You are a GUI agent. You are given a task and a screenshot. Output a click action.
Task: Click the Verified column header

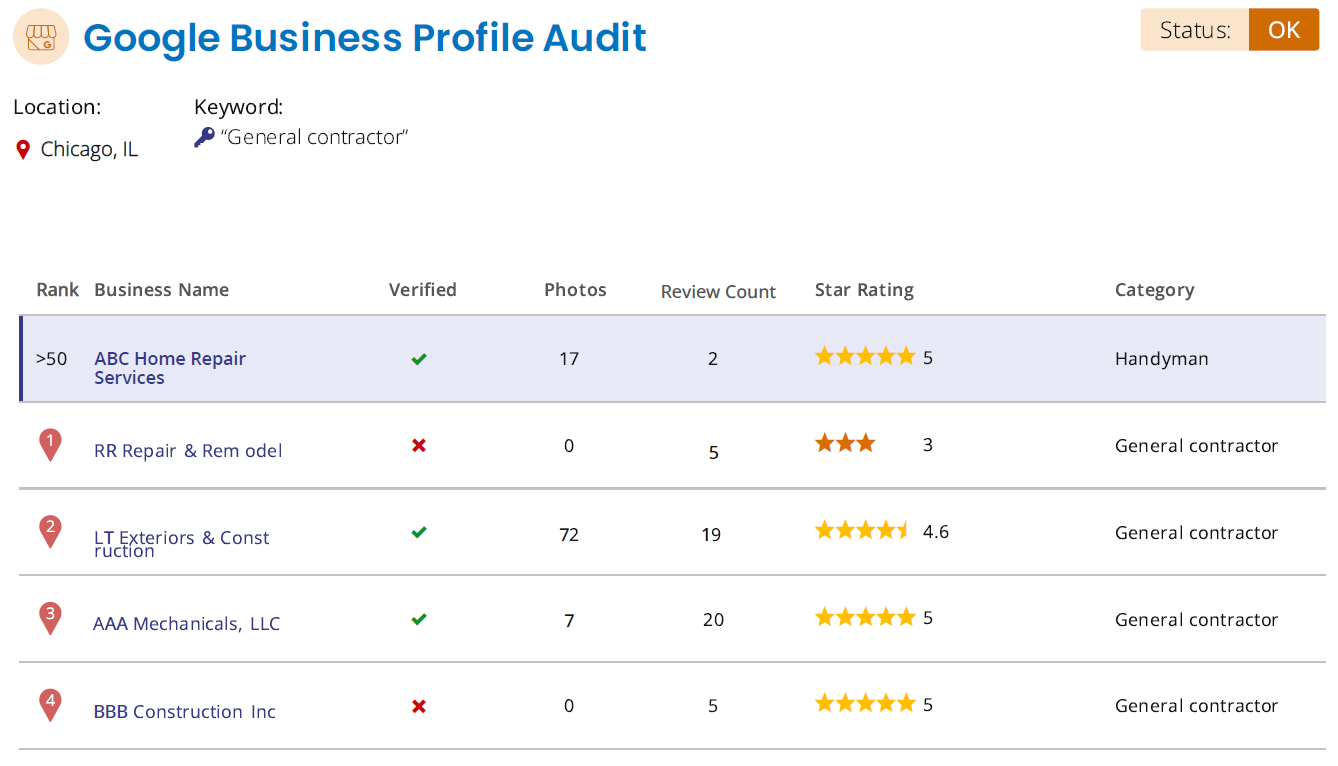click(x=422, y=290)
